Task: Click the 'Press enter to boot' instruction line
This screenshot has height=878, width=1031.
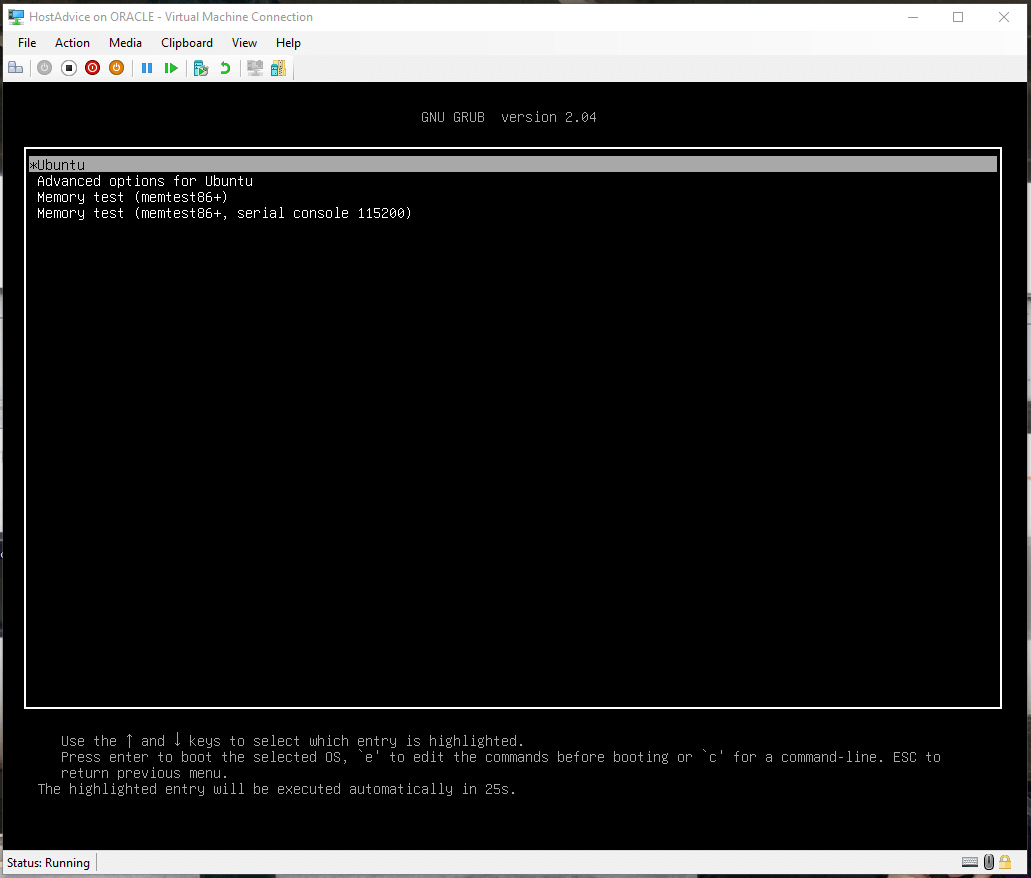Action: pos(500,757)
